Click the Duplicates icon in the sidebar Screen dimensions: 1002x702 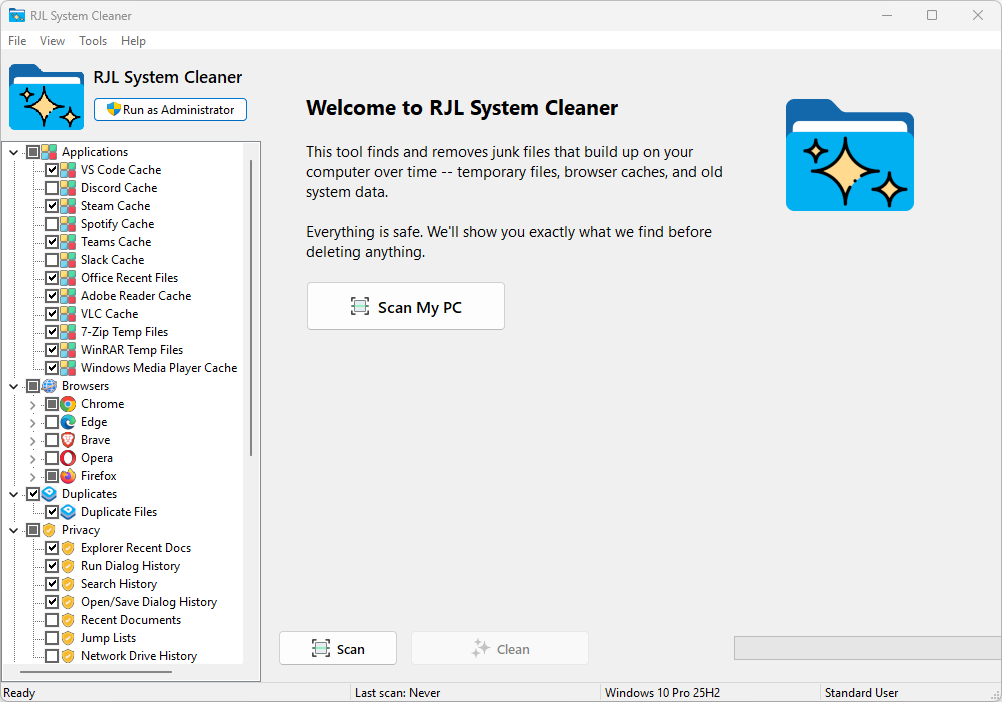tap(48, 493)
